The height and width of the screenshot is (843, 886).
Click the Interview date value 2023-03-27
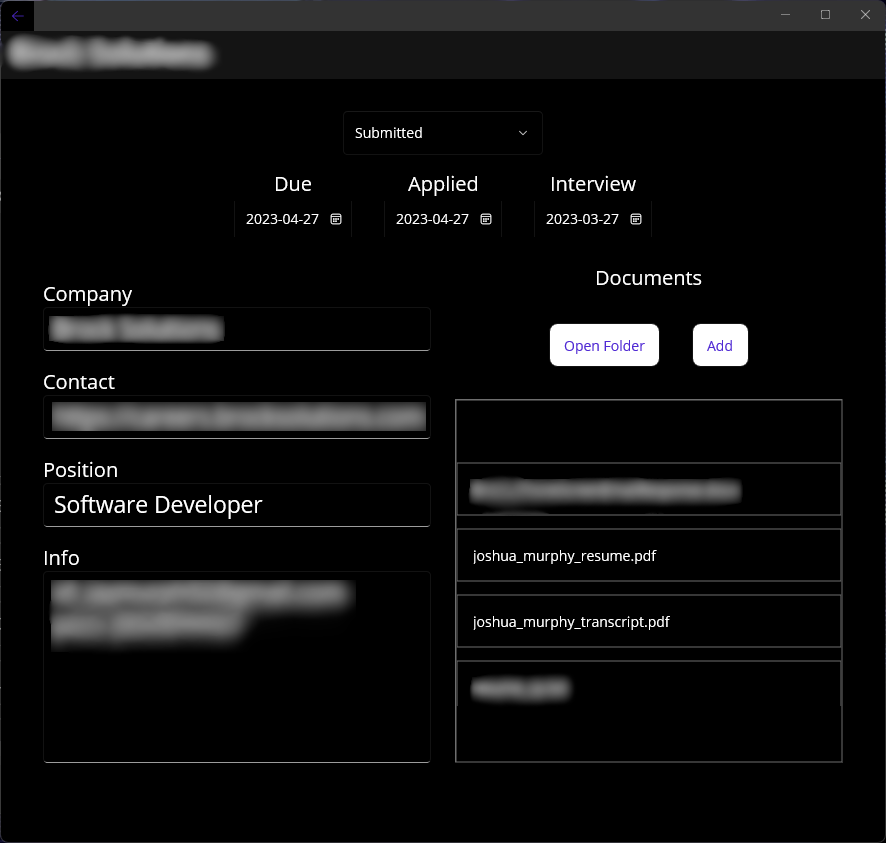582,218
